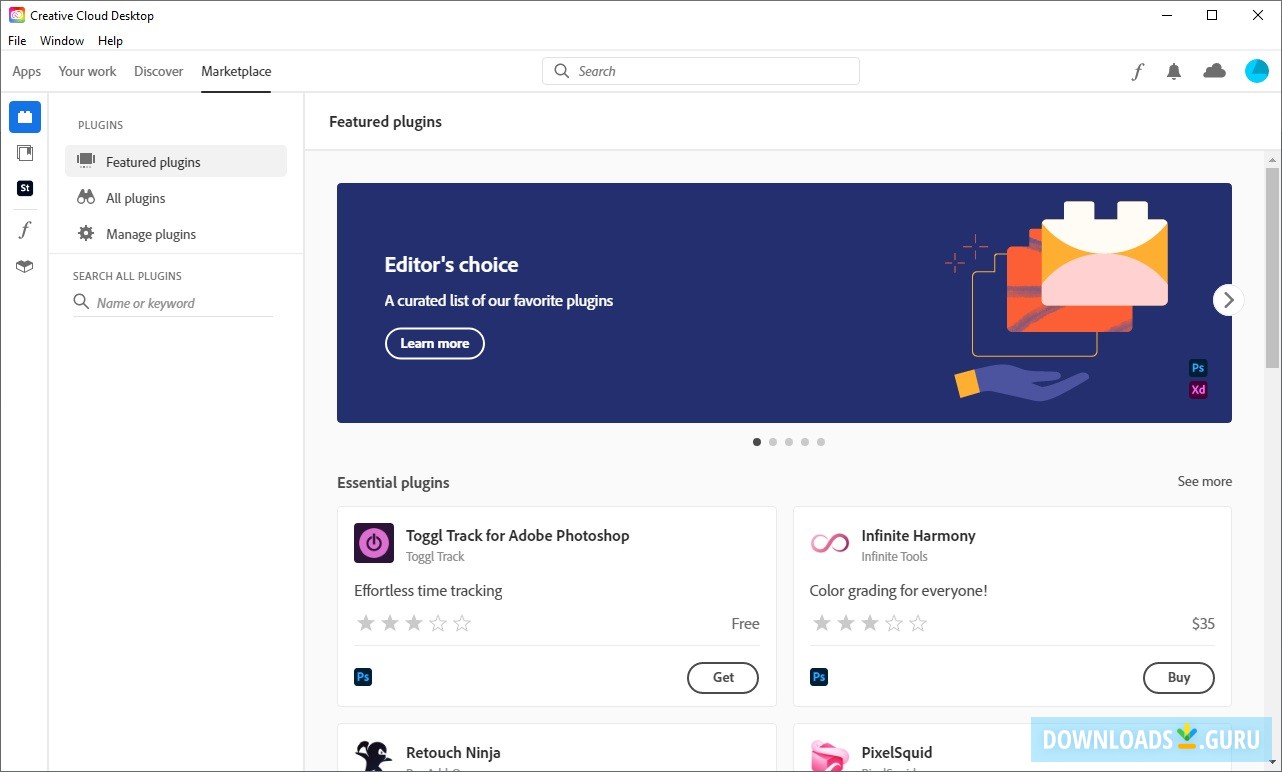Select the last carousel page dot
Screen dimensions: 1282x772
[821, 442]
